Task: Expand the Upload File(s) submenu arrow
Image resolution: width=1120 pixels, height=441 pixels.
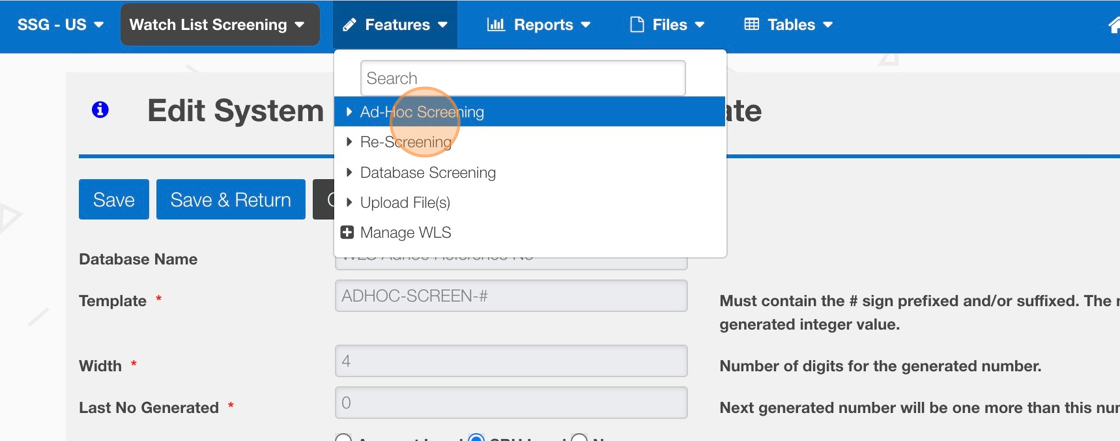Action: 349,202
